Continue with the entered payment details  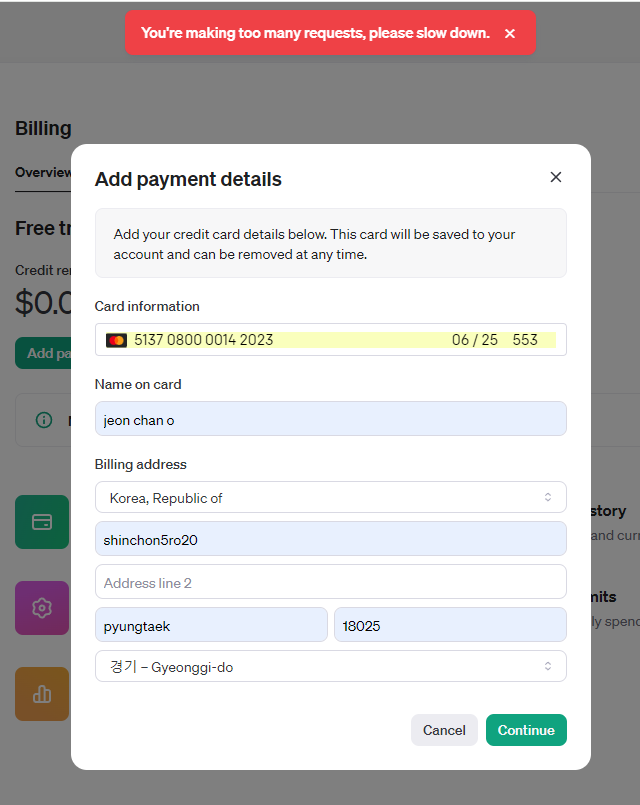526,730
